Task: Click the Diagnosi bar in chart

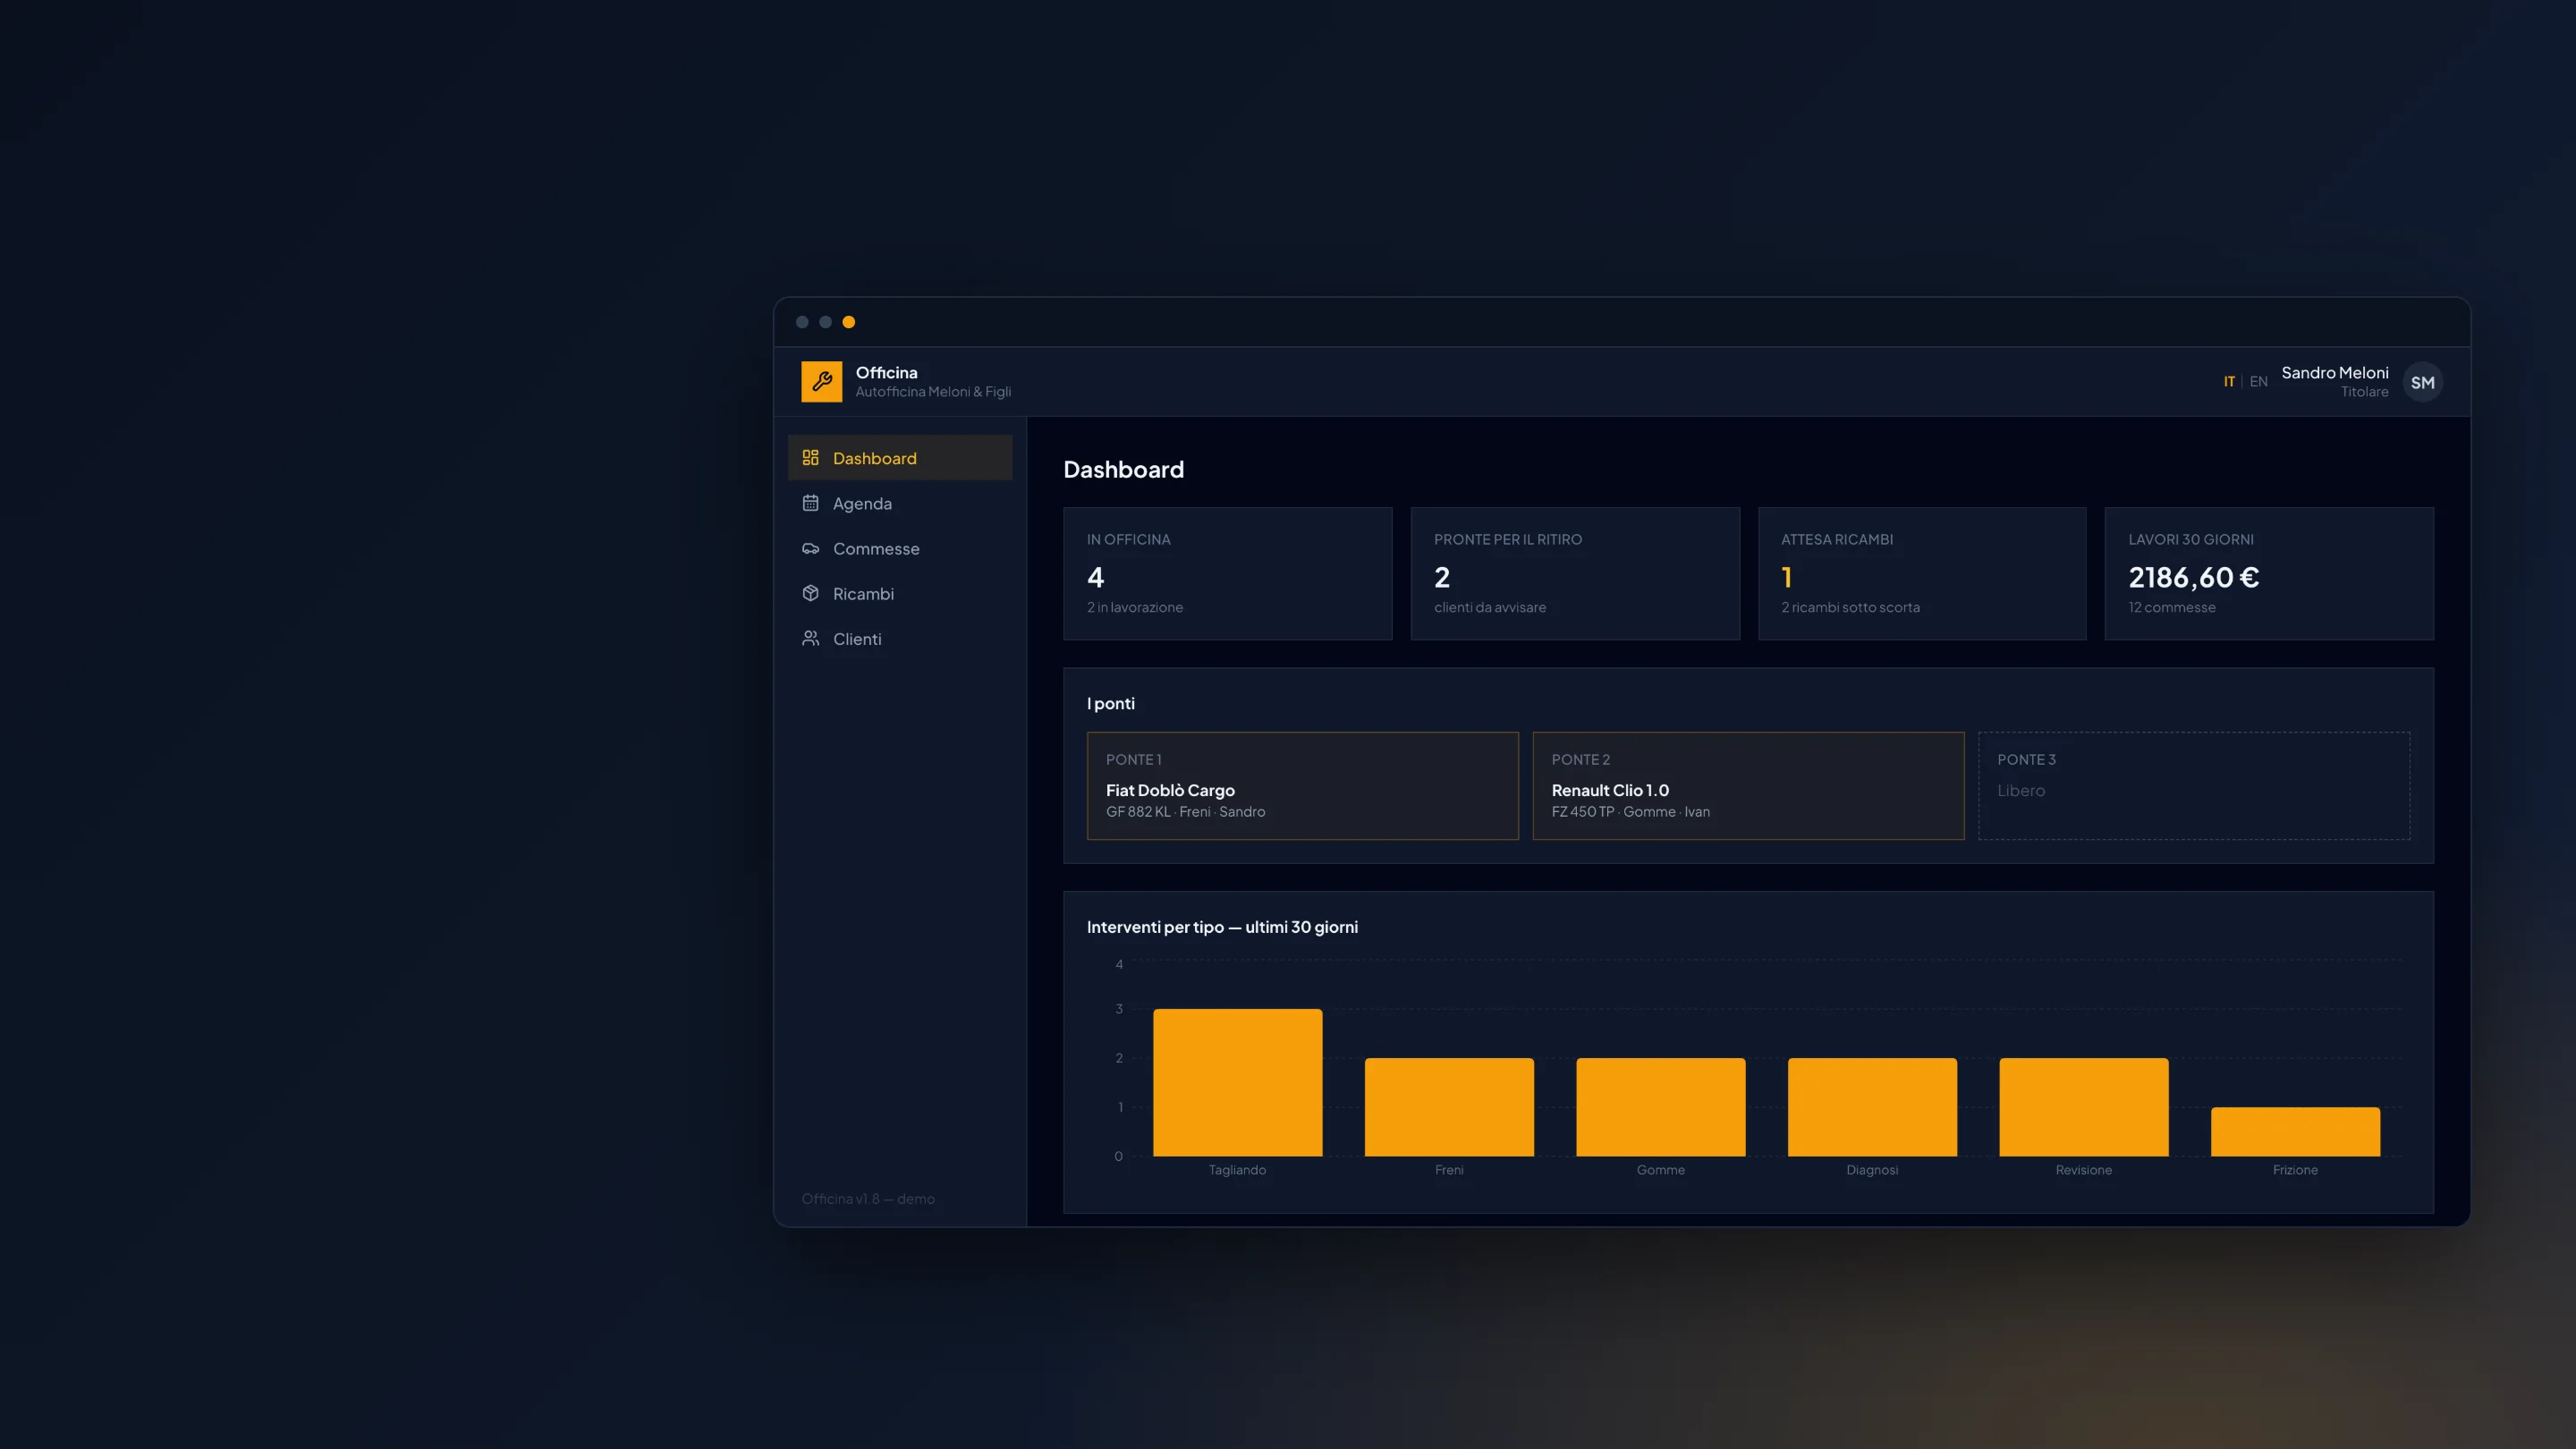Action: pos(1872,1107)
